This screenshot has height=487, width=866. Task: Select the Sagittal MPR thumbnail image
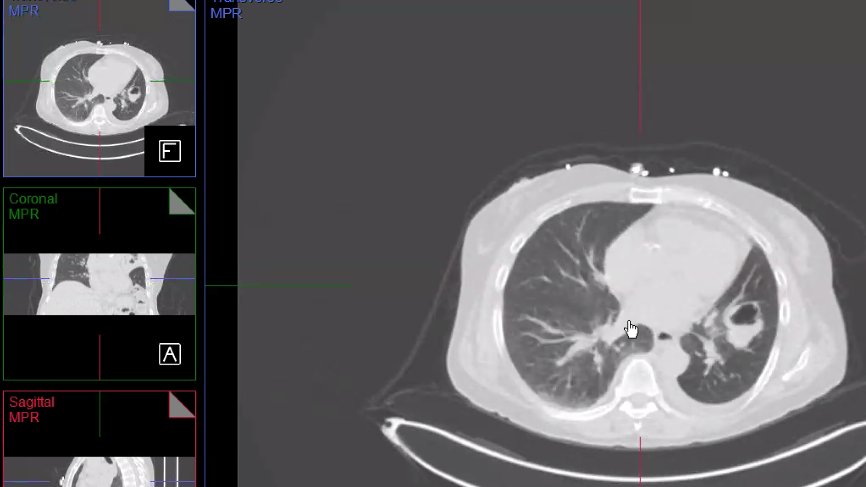pos(100,439)
